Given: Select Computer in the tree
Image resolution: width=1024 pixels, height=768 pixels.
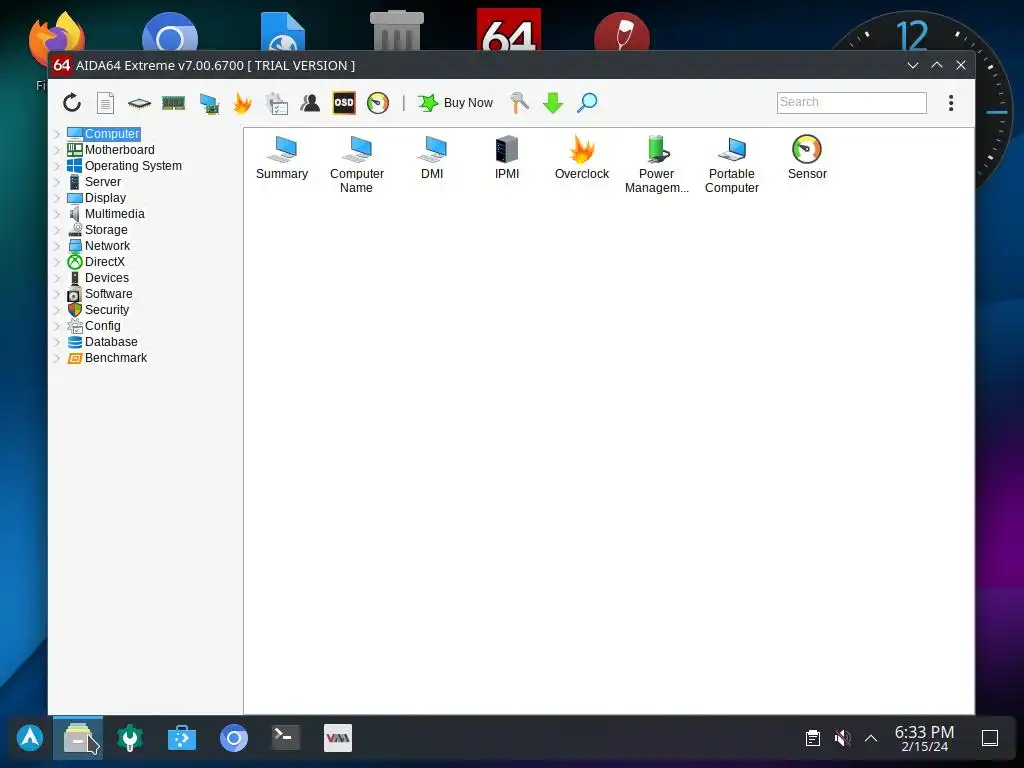Looking at the screenshot, I should click(112, 134).
